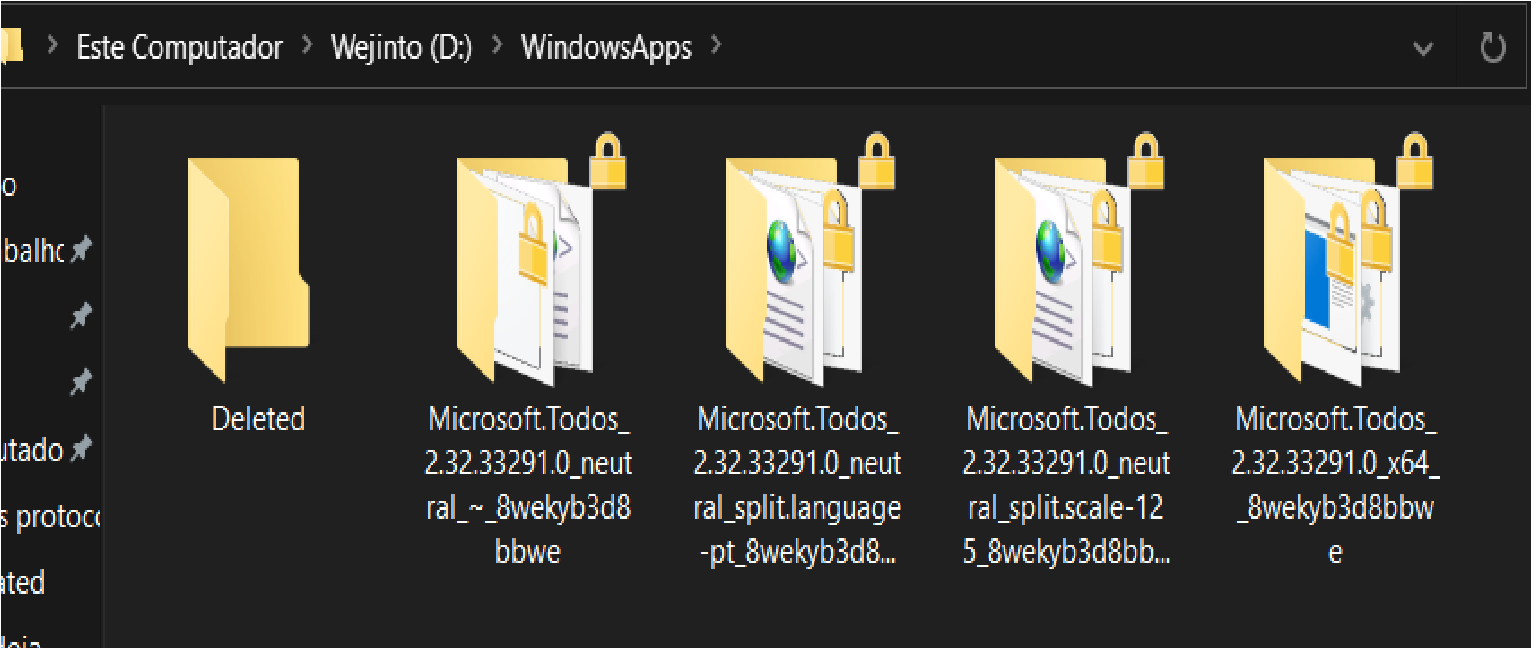Click the WindowsApps breadcrumb
The width and height of the screenshot is (1536, 648).
pos(606,48)
